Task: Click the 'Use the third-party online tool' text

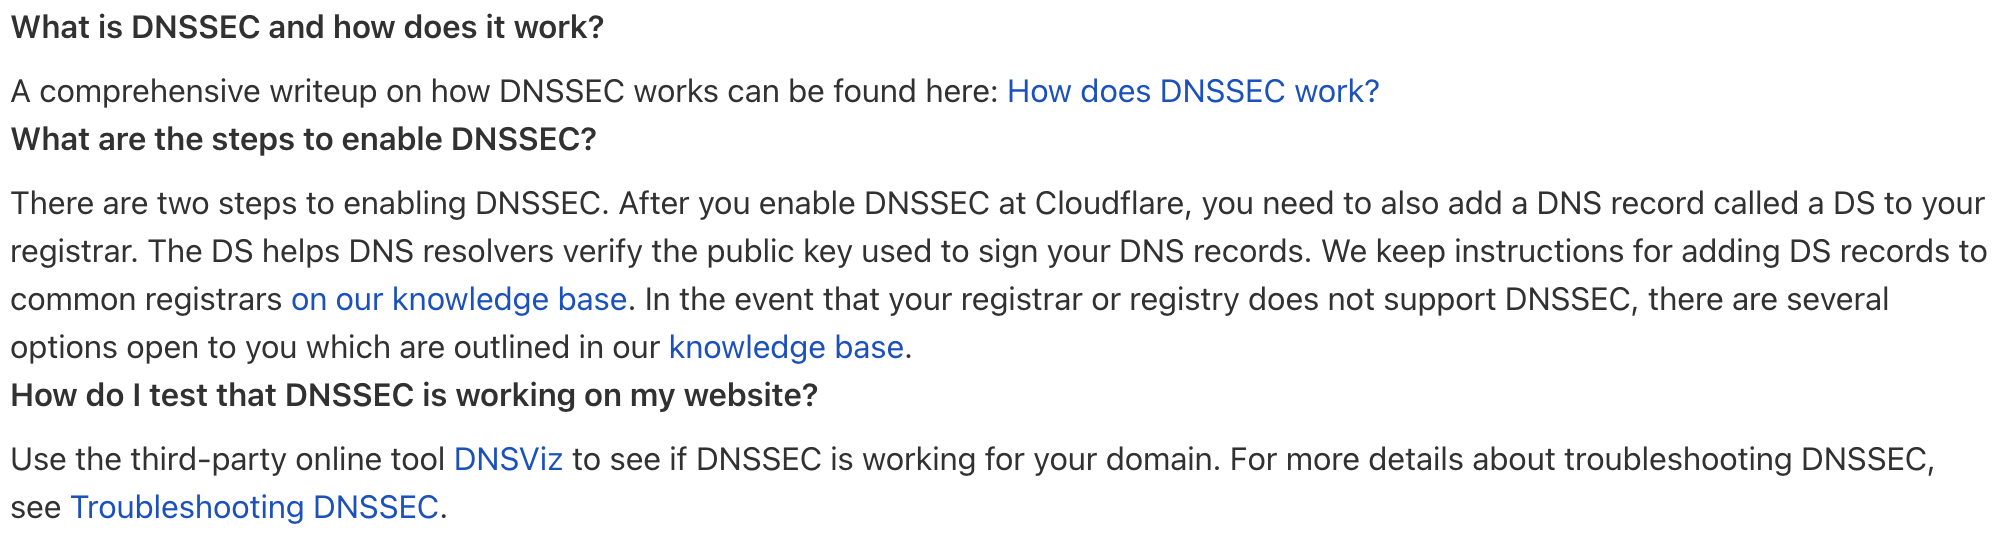Action: point(228,459)
